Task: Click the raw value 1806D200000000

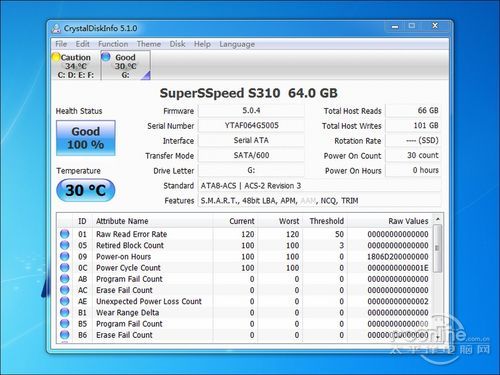Action: coord(398,257)
